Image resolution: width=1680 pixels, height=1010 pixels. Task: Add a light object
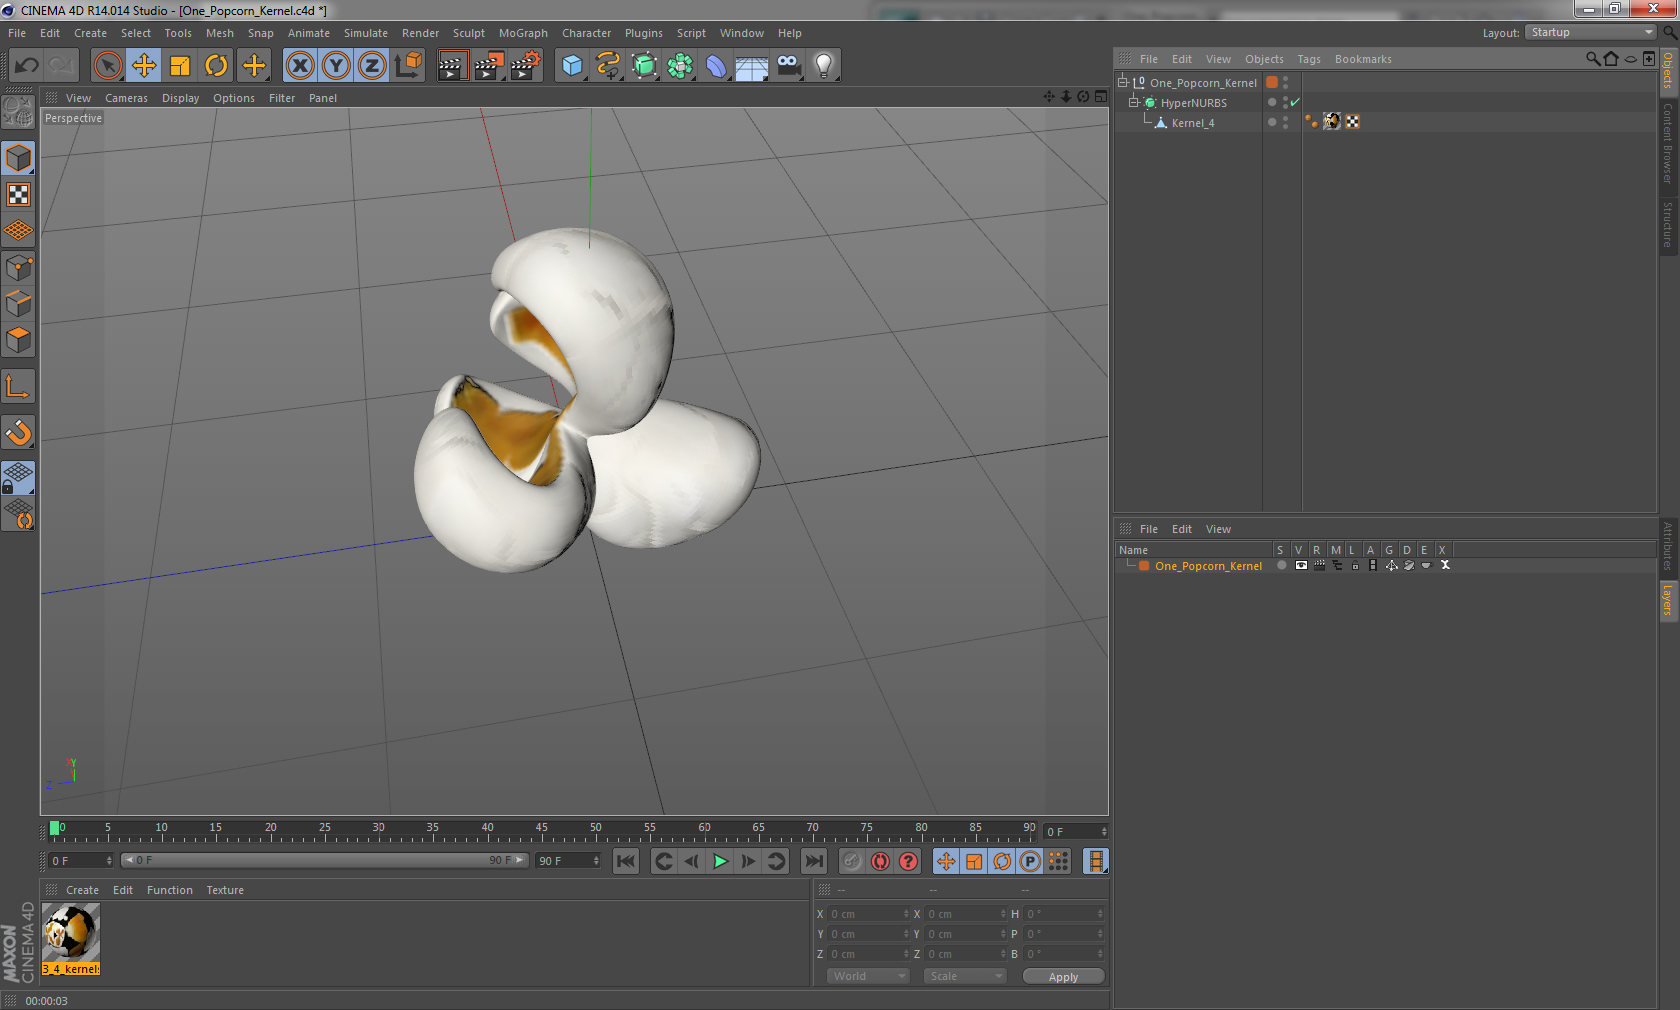824,66
